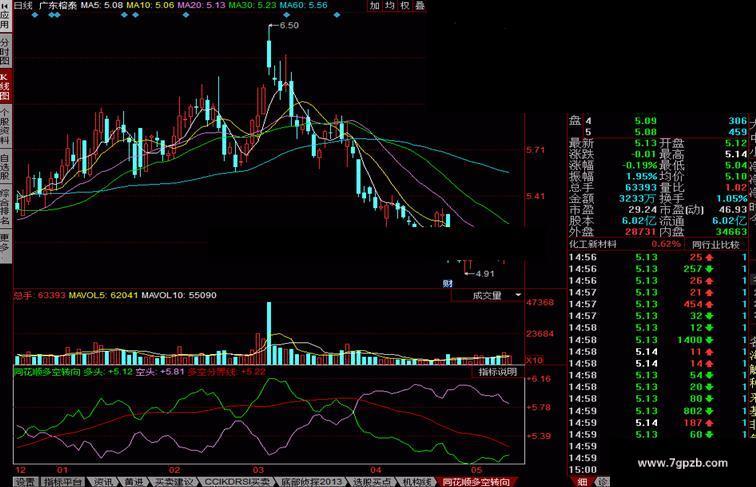Click the MA5: 5.08 indicator label

point(101,5)
